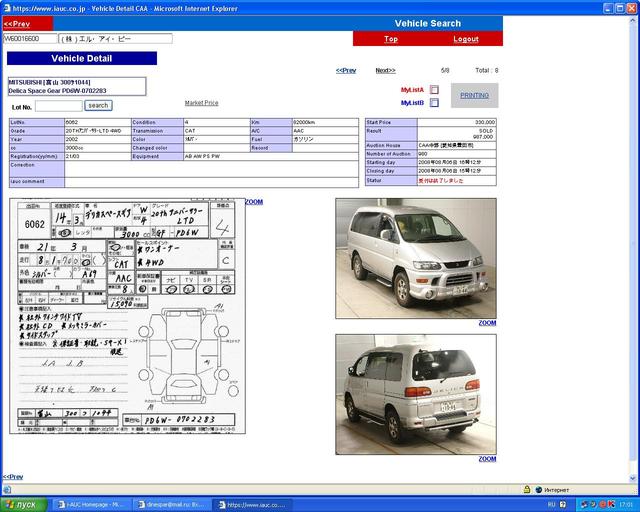Open the Top link in the red bar
640x512 pixels.
tap(391, 39)
